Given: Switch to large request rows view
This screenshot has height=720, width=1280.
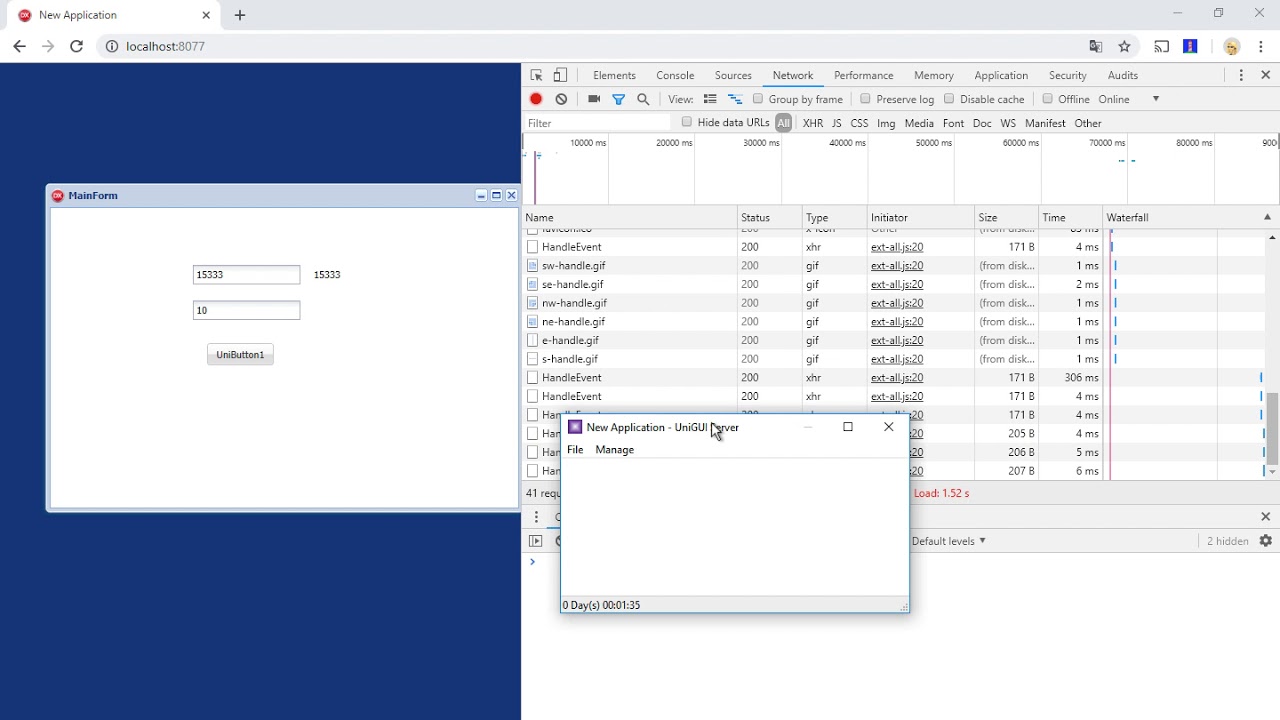Looking at the screenshot, I should 710,99.
